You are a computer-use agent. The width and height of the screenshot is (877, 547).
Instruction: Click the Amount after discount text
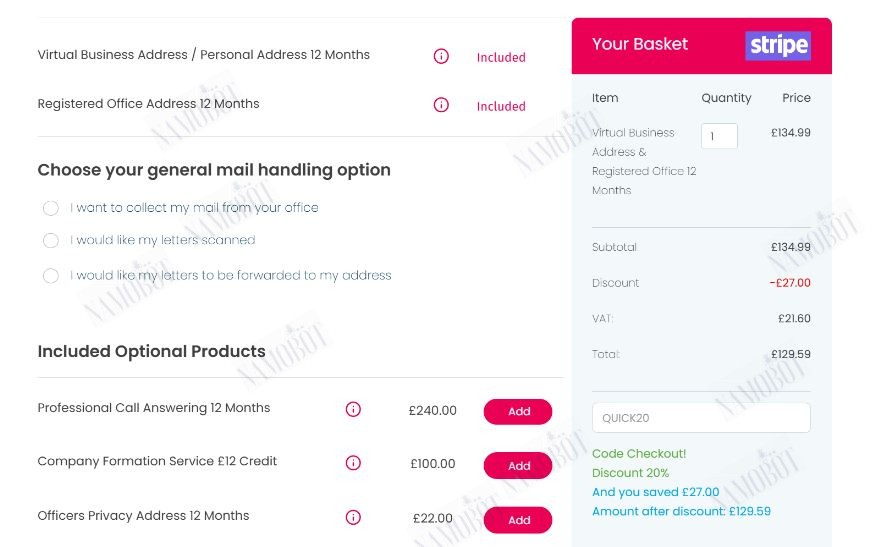click(x=681, y=511)
